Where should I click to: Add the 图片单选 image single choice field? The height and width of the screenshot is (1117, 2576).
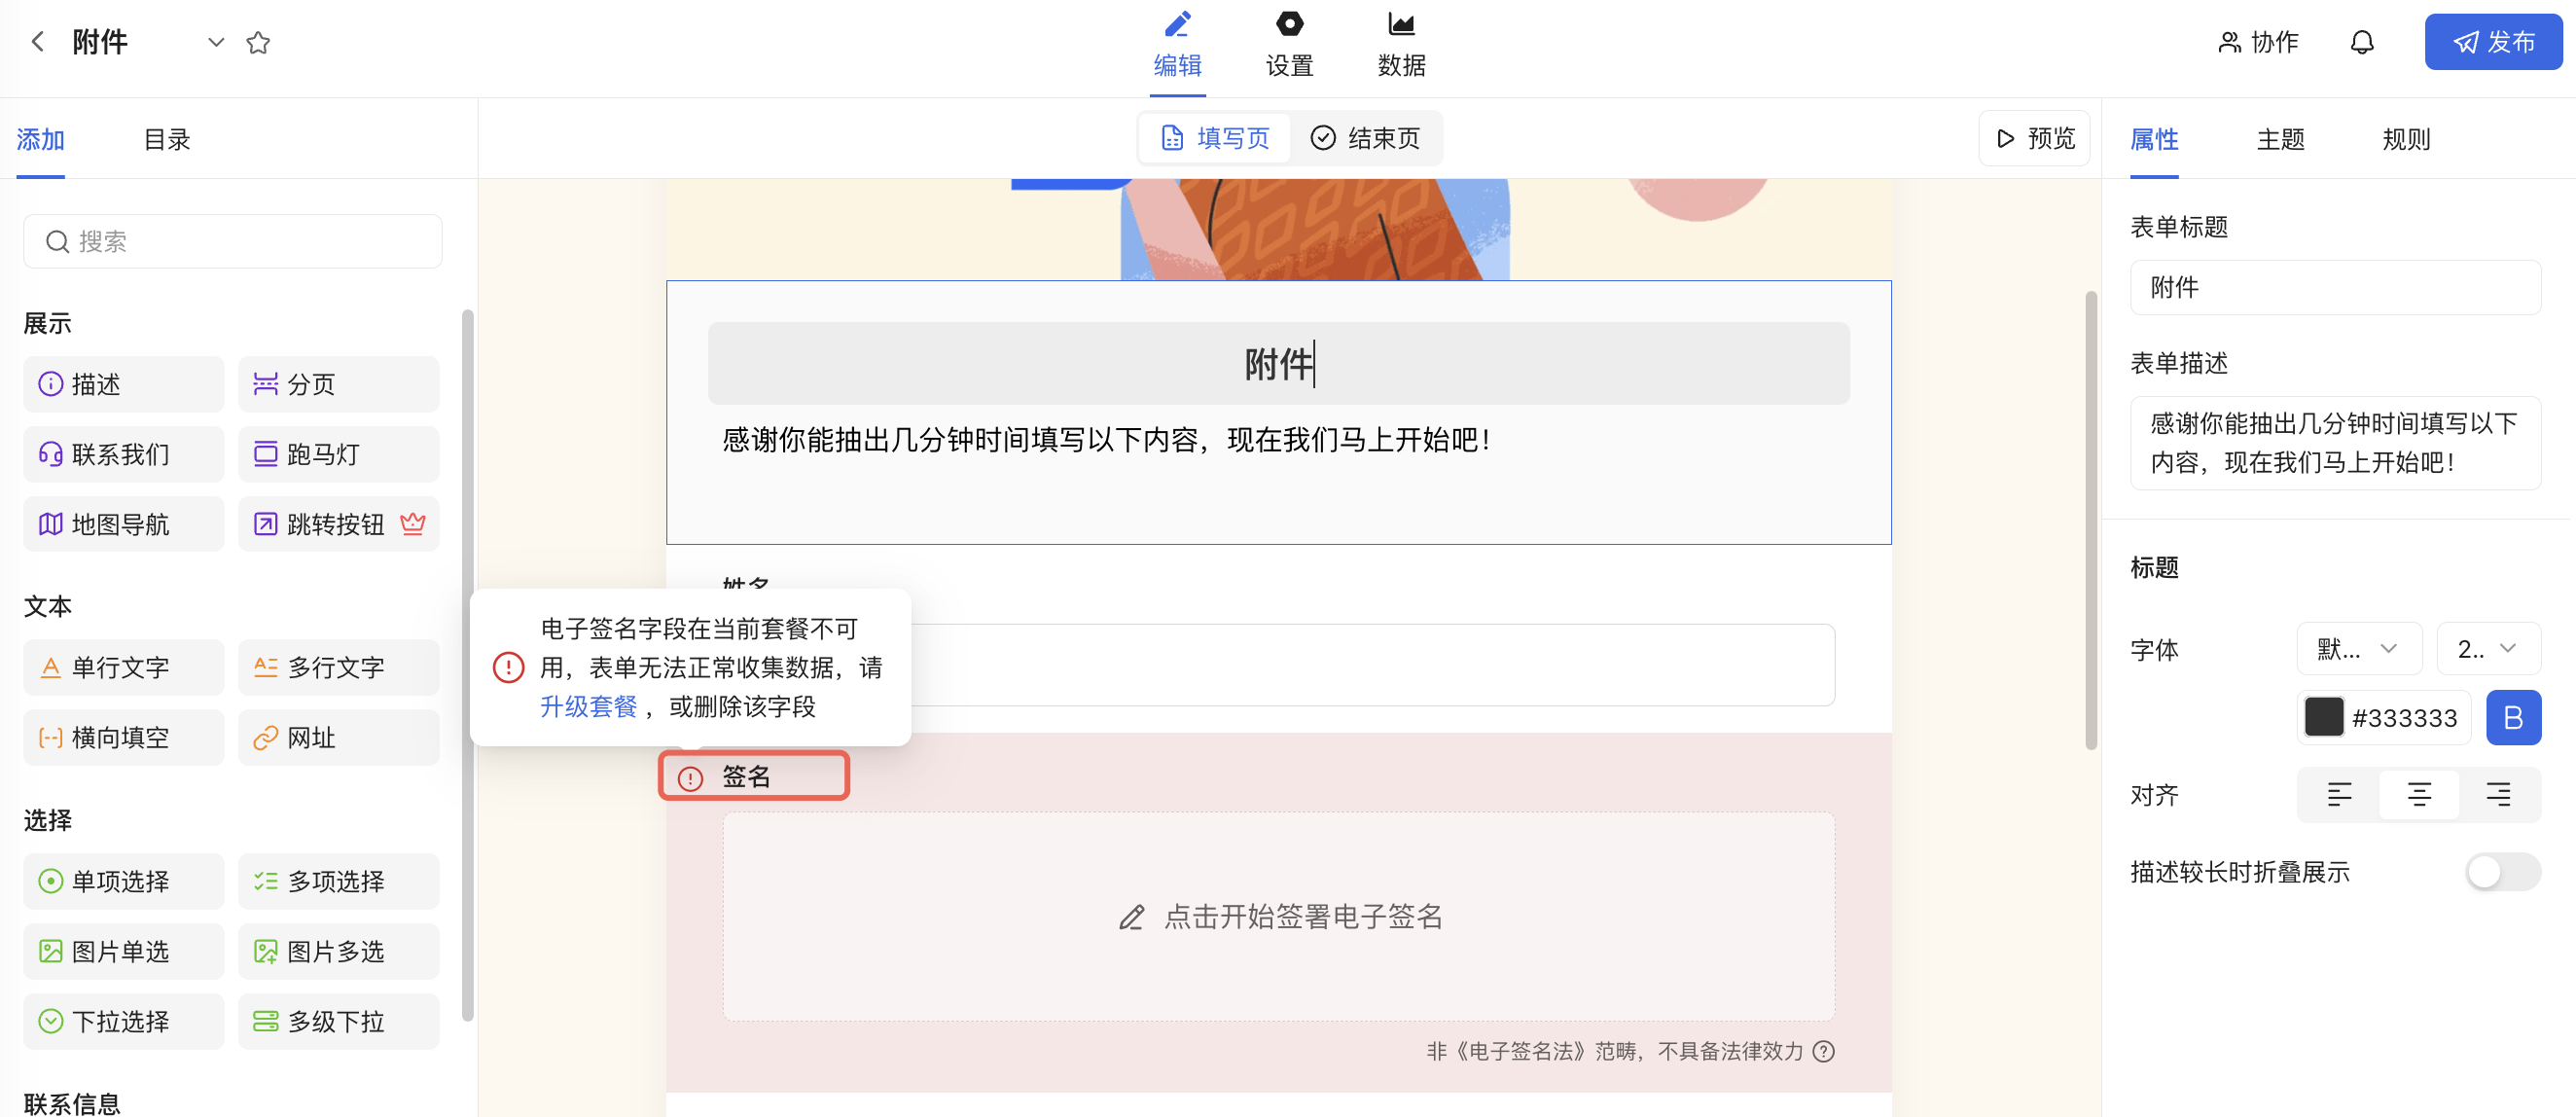tap(124, 951)
